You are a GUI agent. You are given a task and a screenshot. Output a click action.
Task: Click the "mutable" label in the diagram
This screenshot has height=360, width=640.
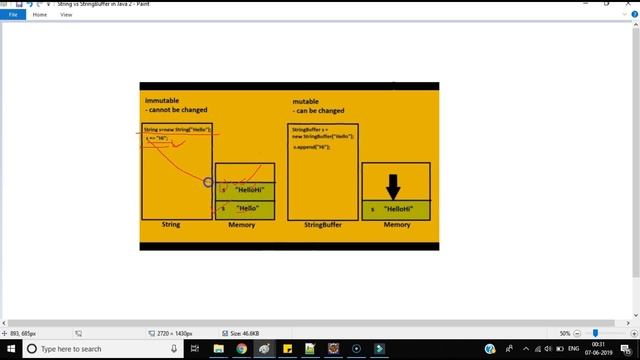tap(305, 101)
